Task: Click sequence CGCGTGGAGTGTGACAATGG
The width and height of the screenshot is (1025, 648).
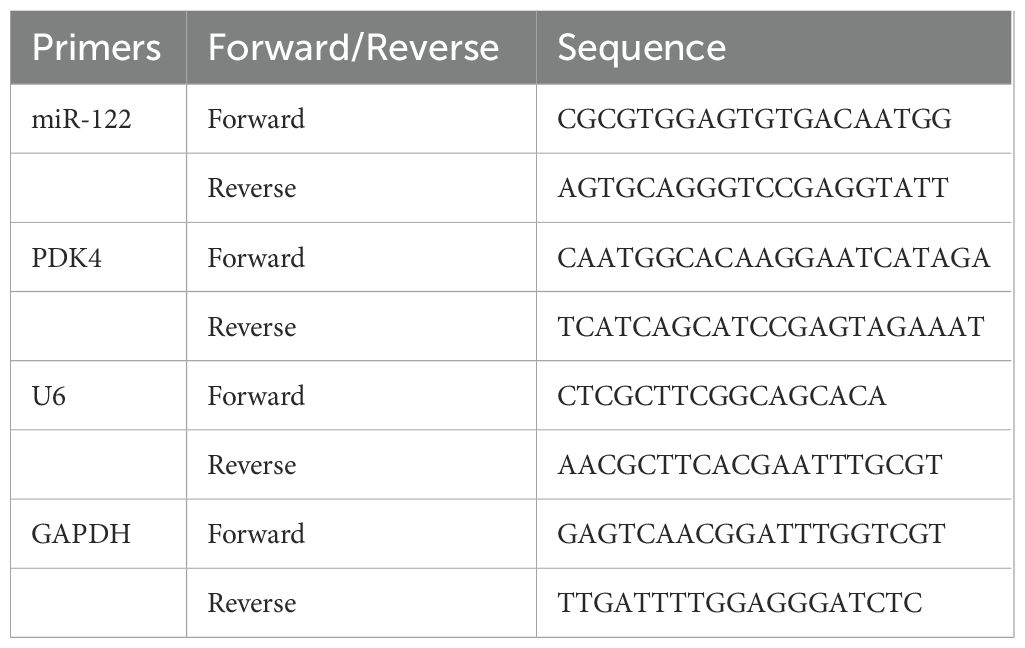Action: tap(754, 119)
